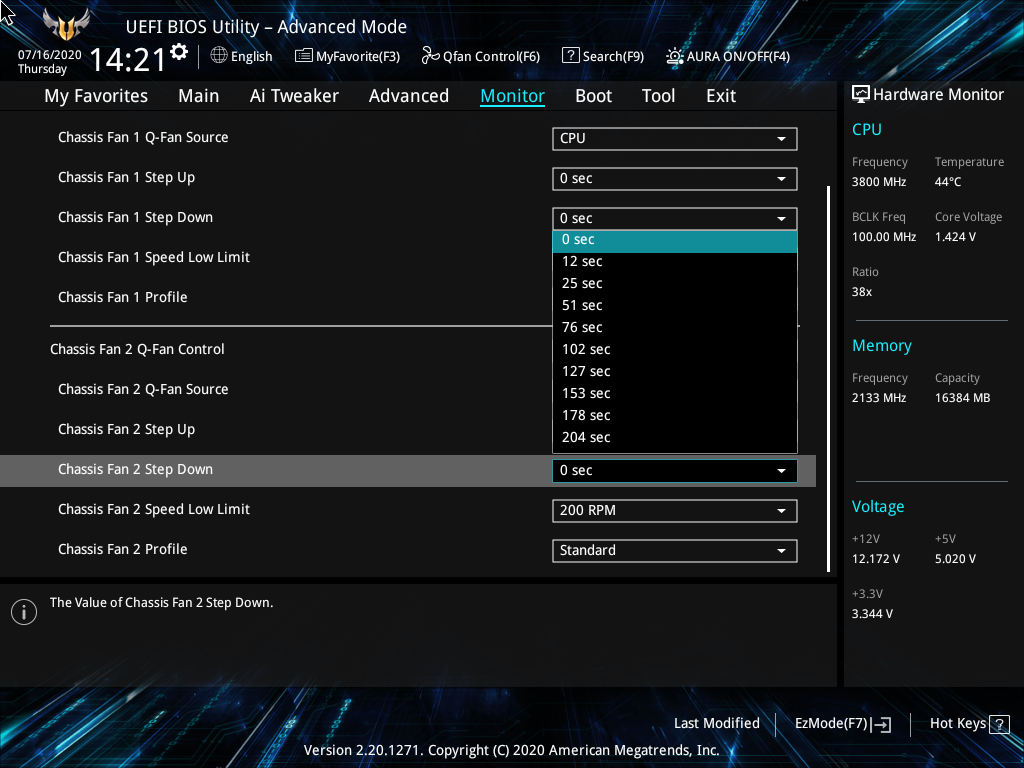Open the Ai Tweaker tab
This screenshot has width=1024, height=768.
tap(294, 96)
